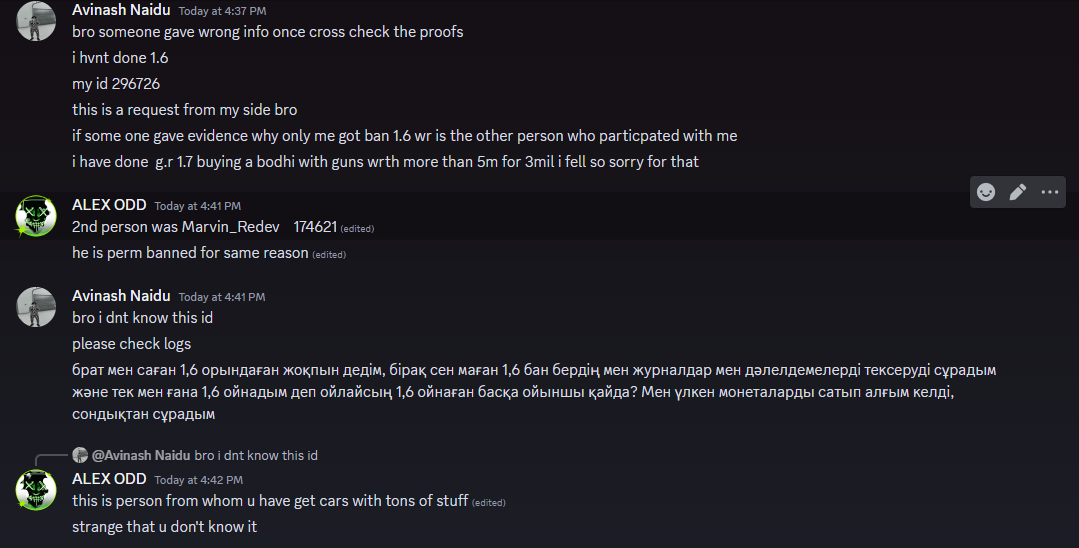
Task: Add a reaction with the smiley icon
Action: [x=986, y=192]
